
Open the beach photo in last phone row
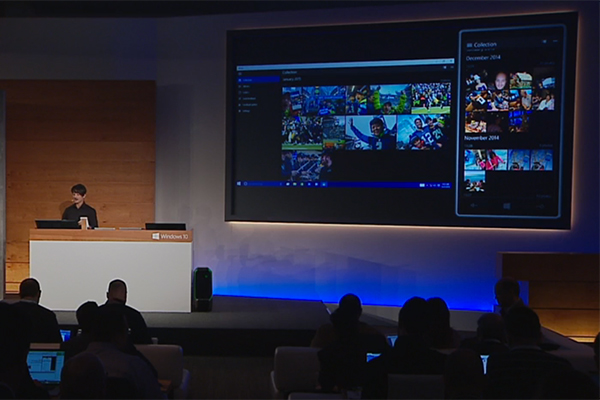tap(474, 181)
